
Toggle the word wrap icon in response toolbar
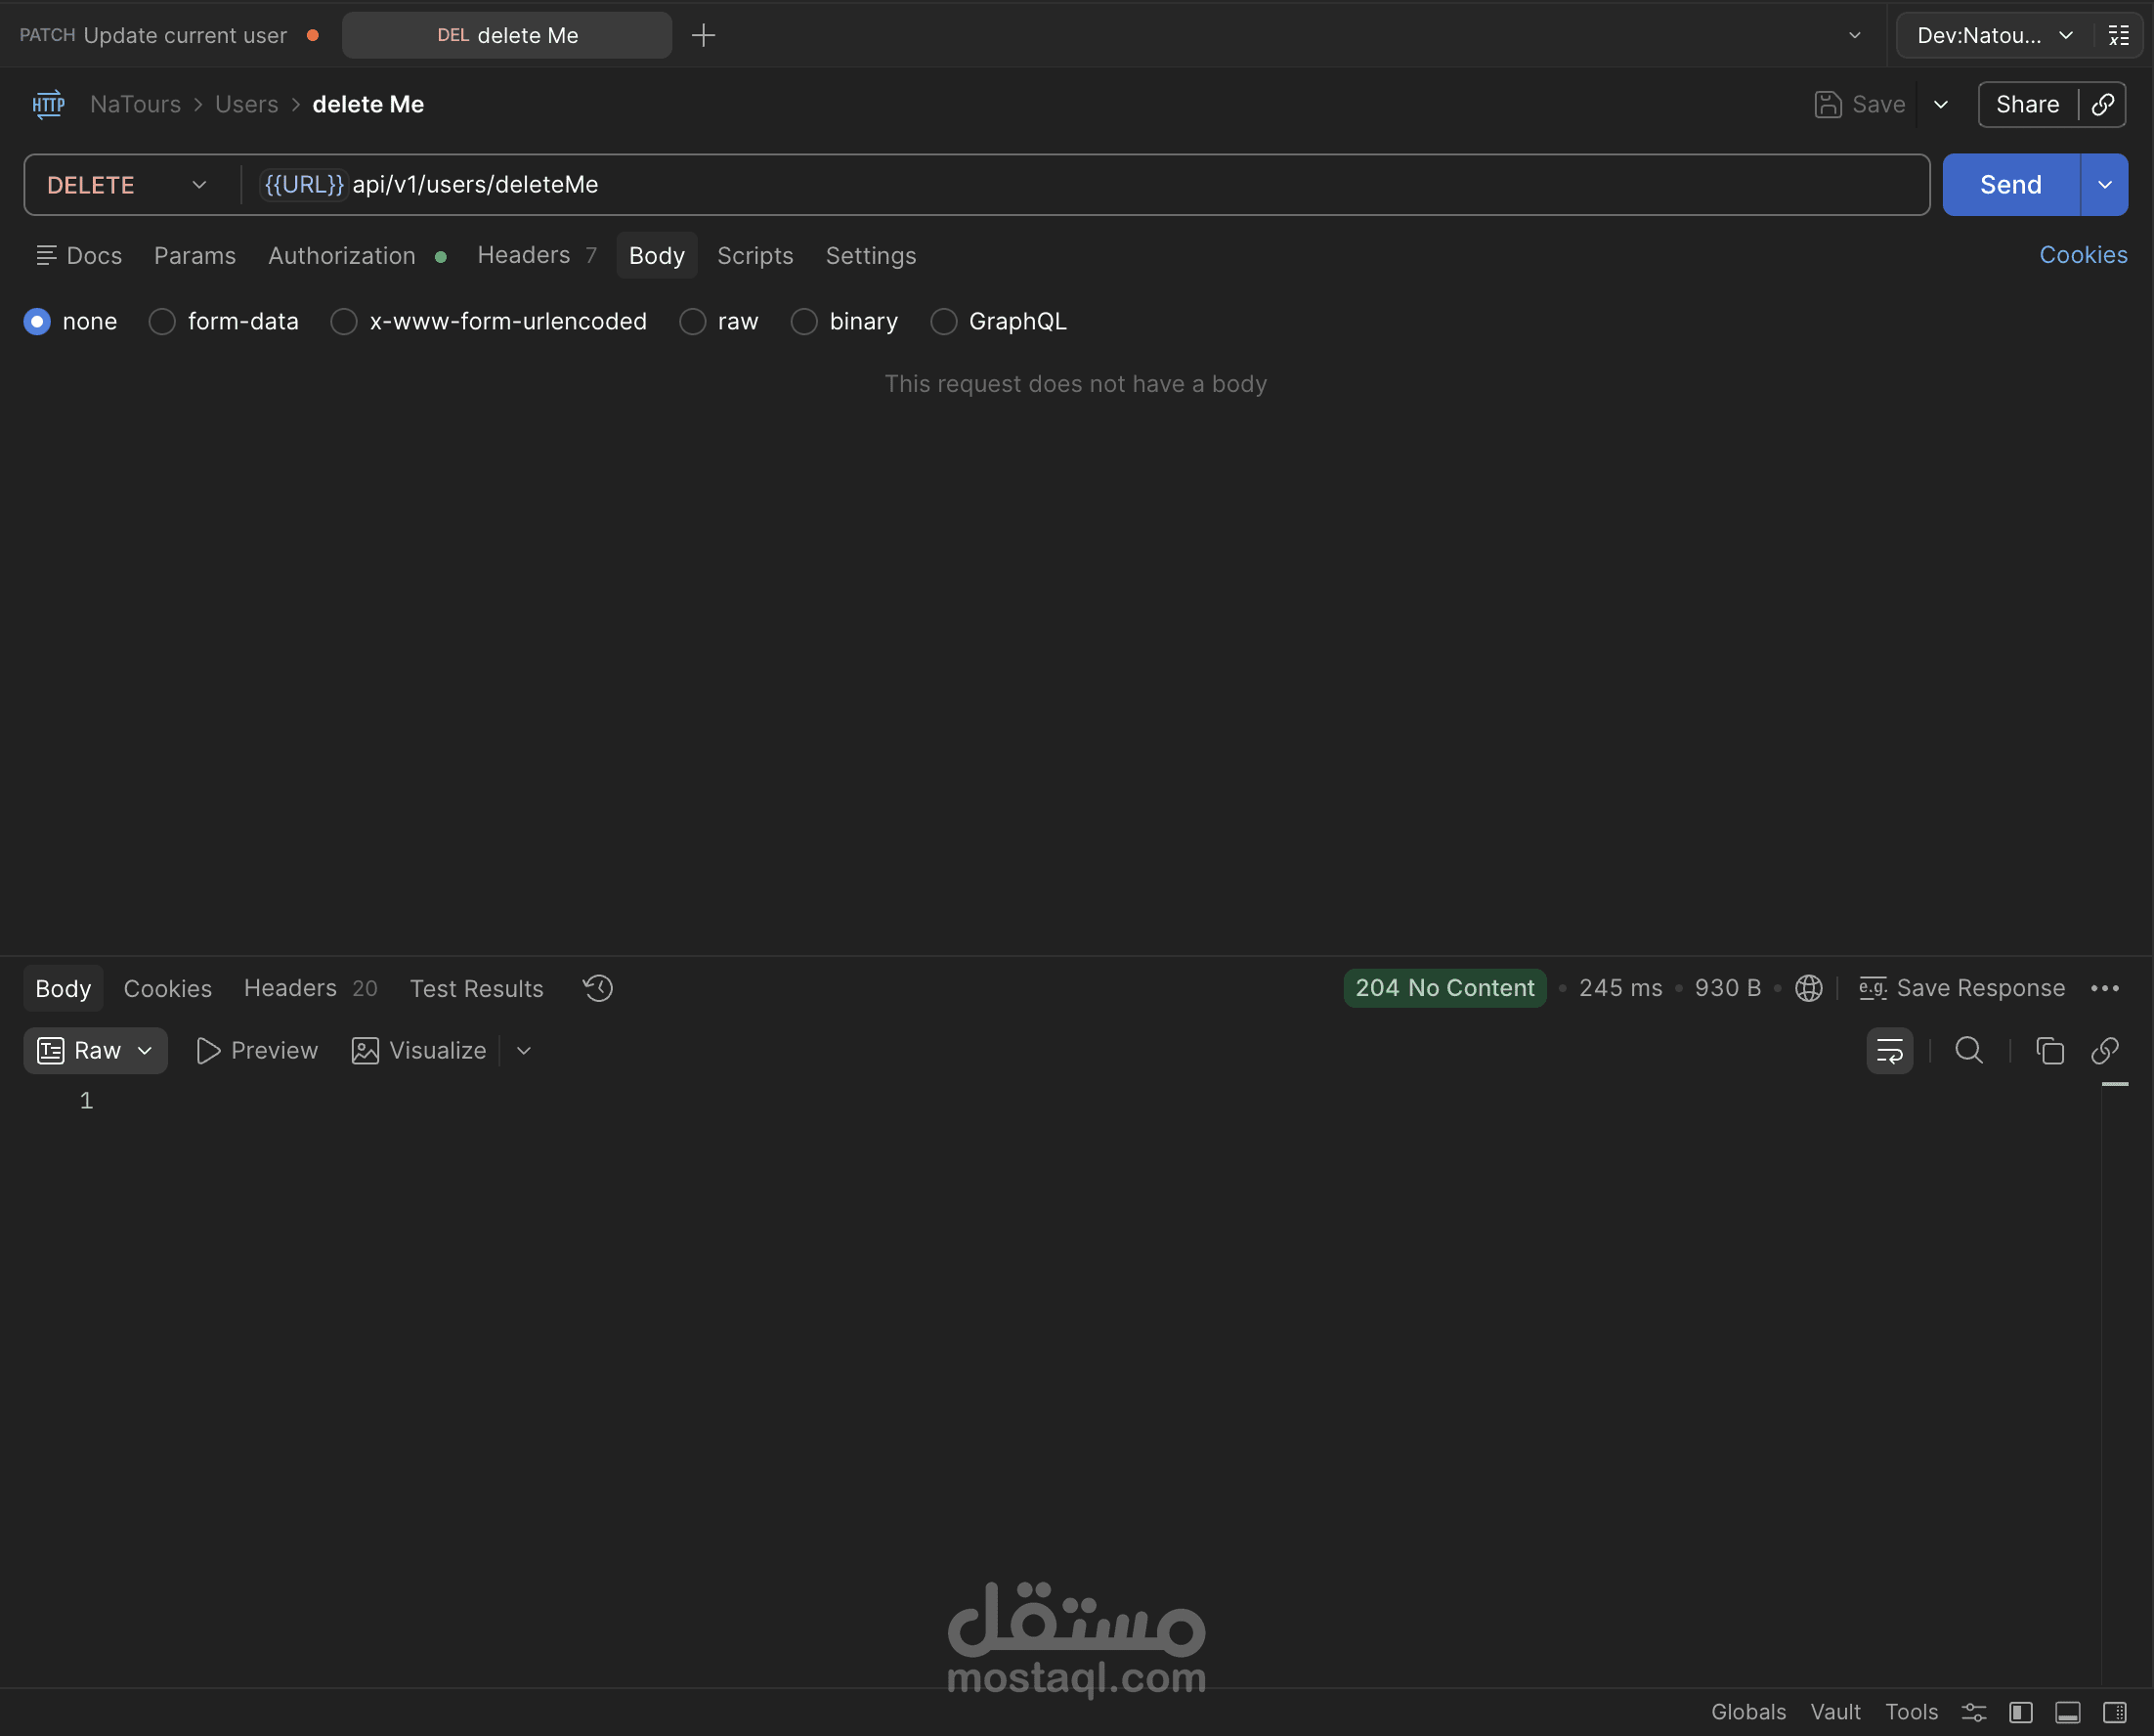1889,1050
